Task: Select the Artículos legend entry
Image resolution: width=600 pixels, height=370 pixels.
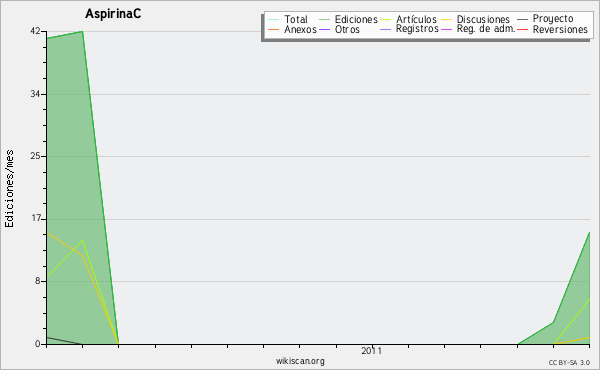Action: (409, 19)
